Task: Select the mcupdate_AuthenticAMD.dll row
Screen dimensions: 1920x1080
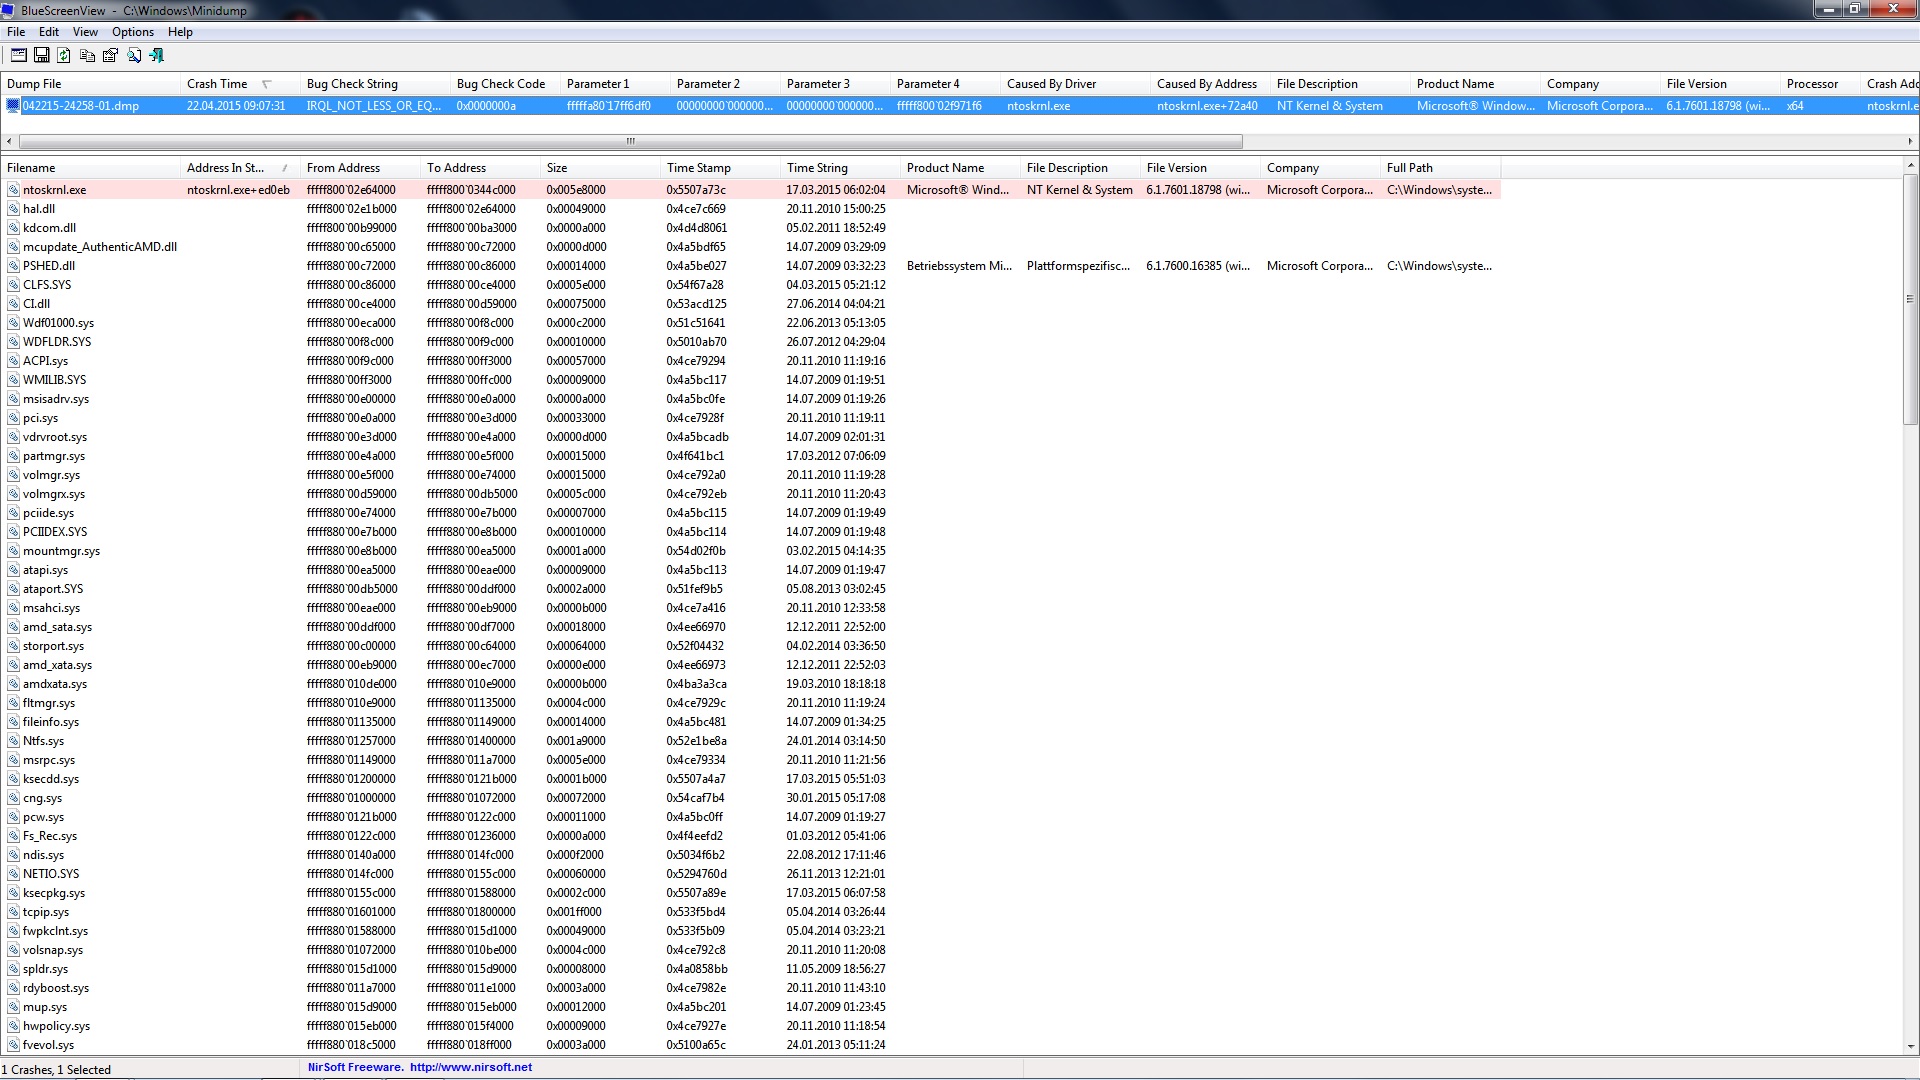Action: (750, 246)
